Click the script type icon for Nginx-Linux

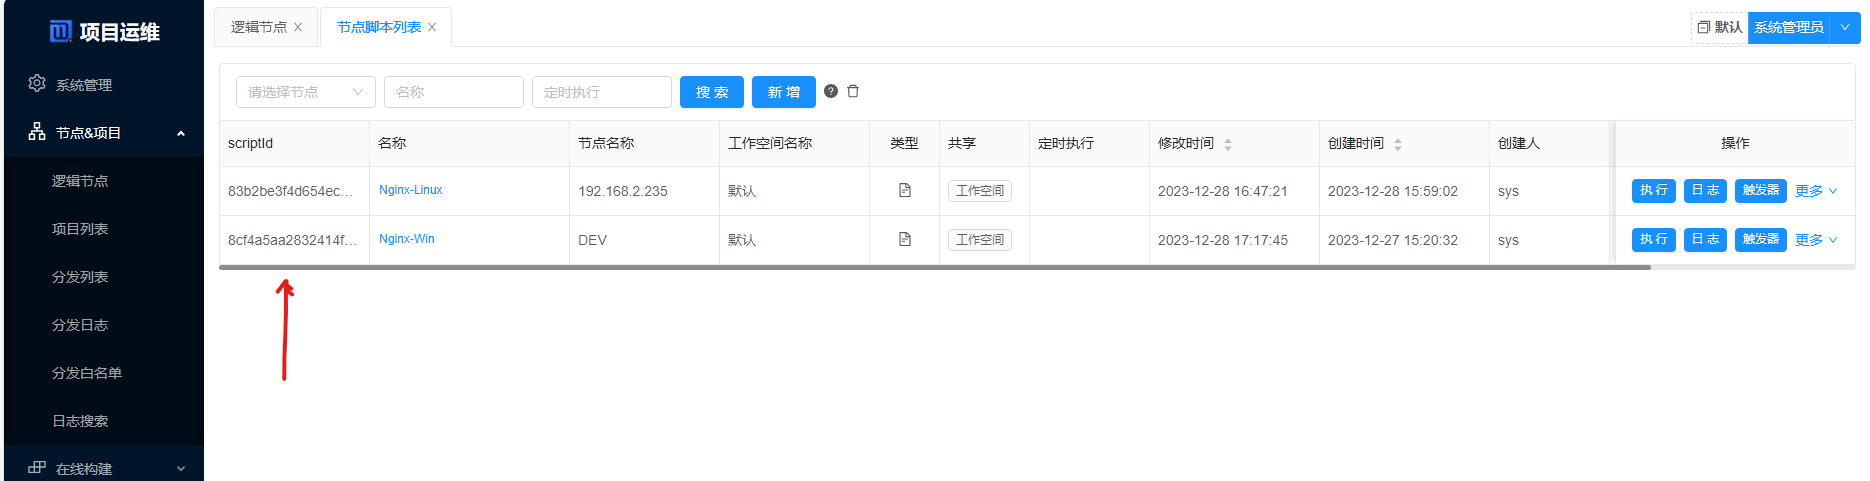click(904, 191)
